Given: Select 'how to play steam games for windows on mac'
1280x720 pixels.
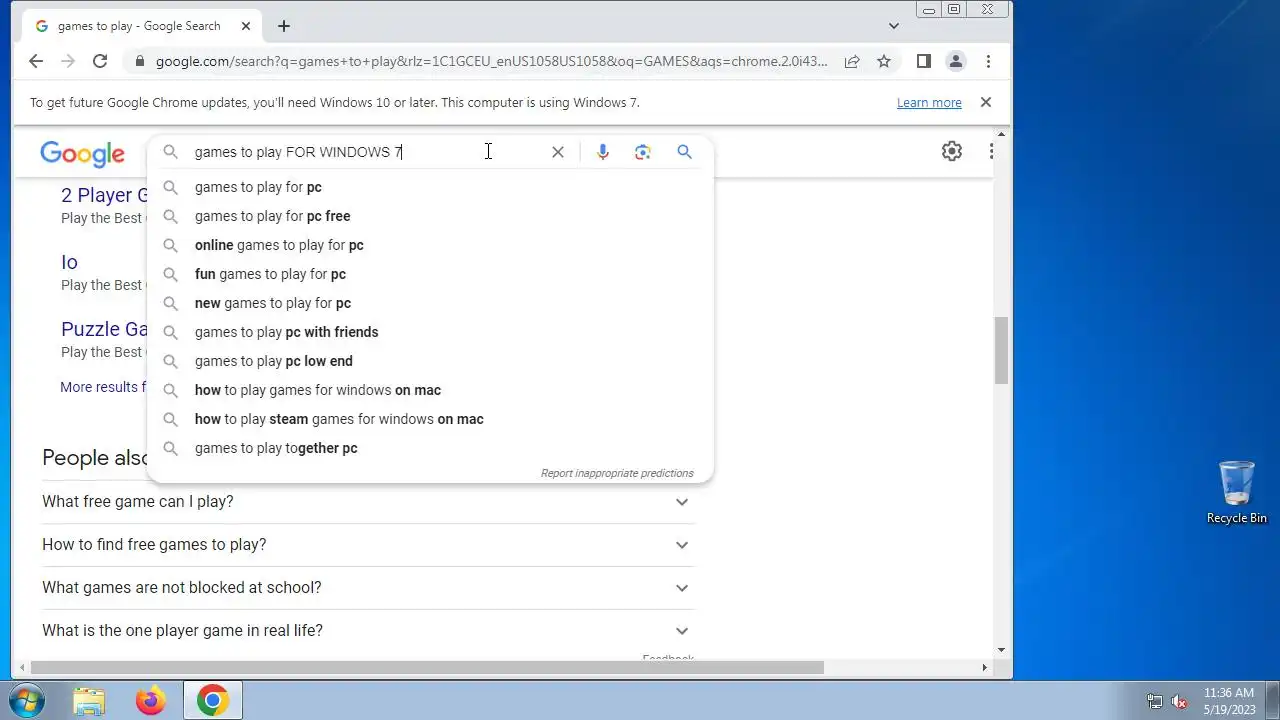Looking at the screenshot, I should tap(430, 419).
